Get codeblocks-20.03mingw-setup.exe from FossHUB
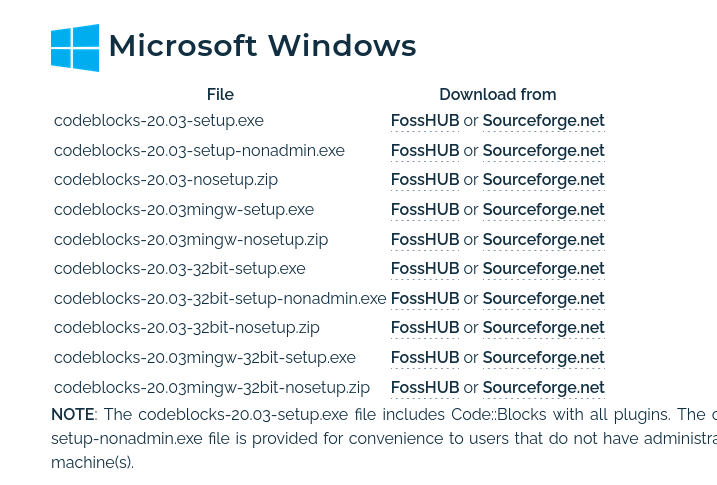717x485 pixels. [x=425, y=209]
